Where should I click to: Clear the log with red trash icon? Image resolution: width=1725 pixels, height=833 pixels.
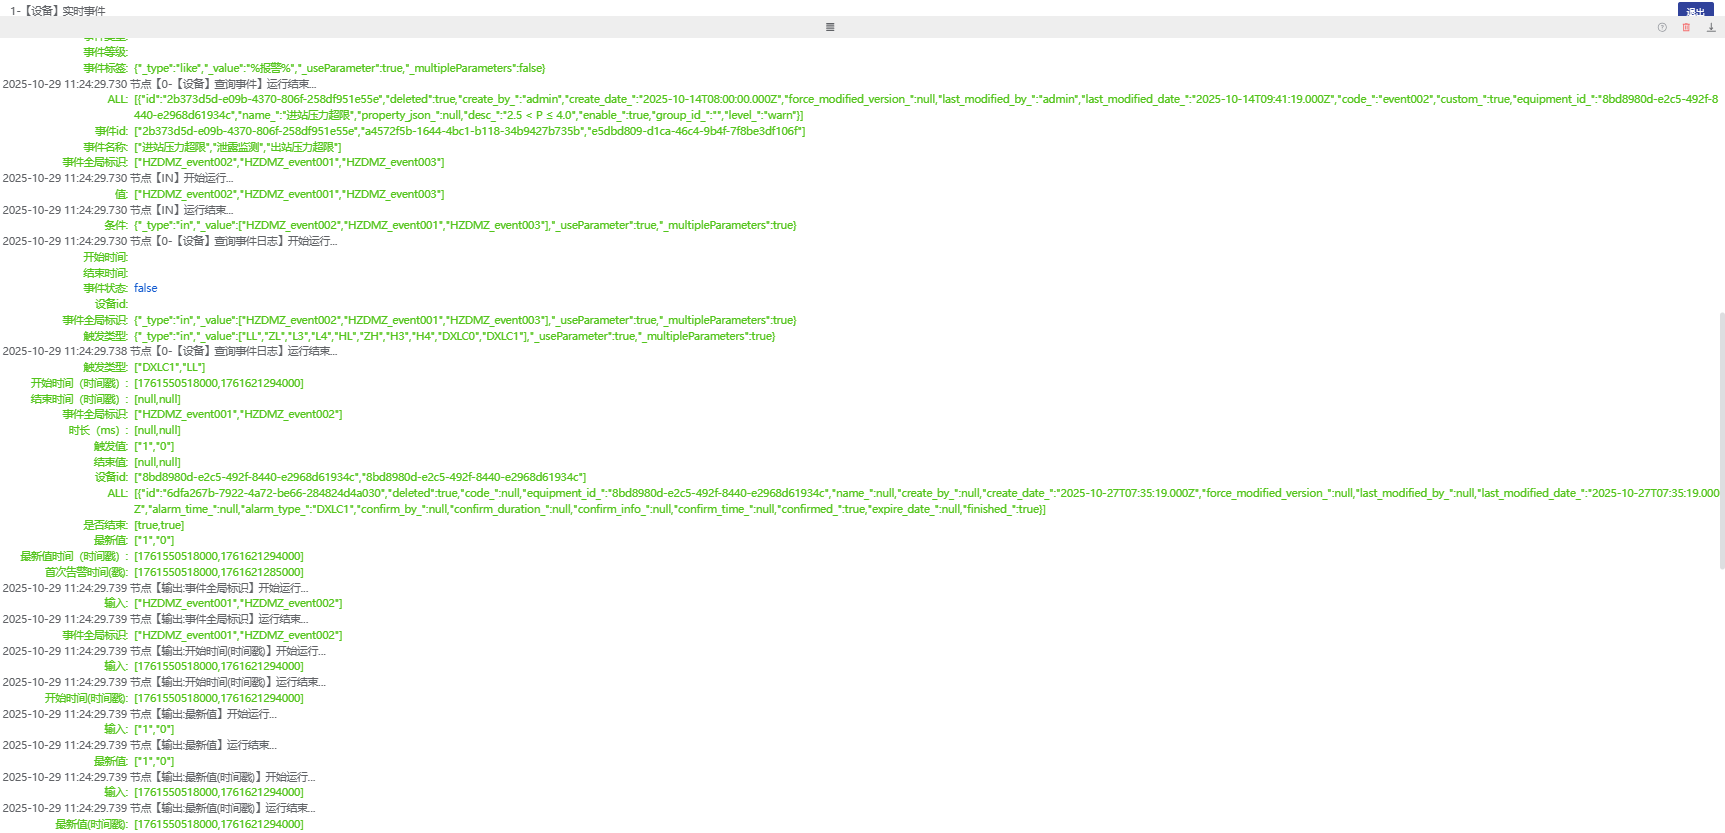[x=1686, y=28]
